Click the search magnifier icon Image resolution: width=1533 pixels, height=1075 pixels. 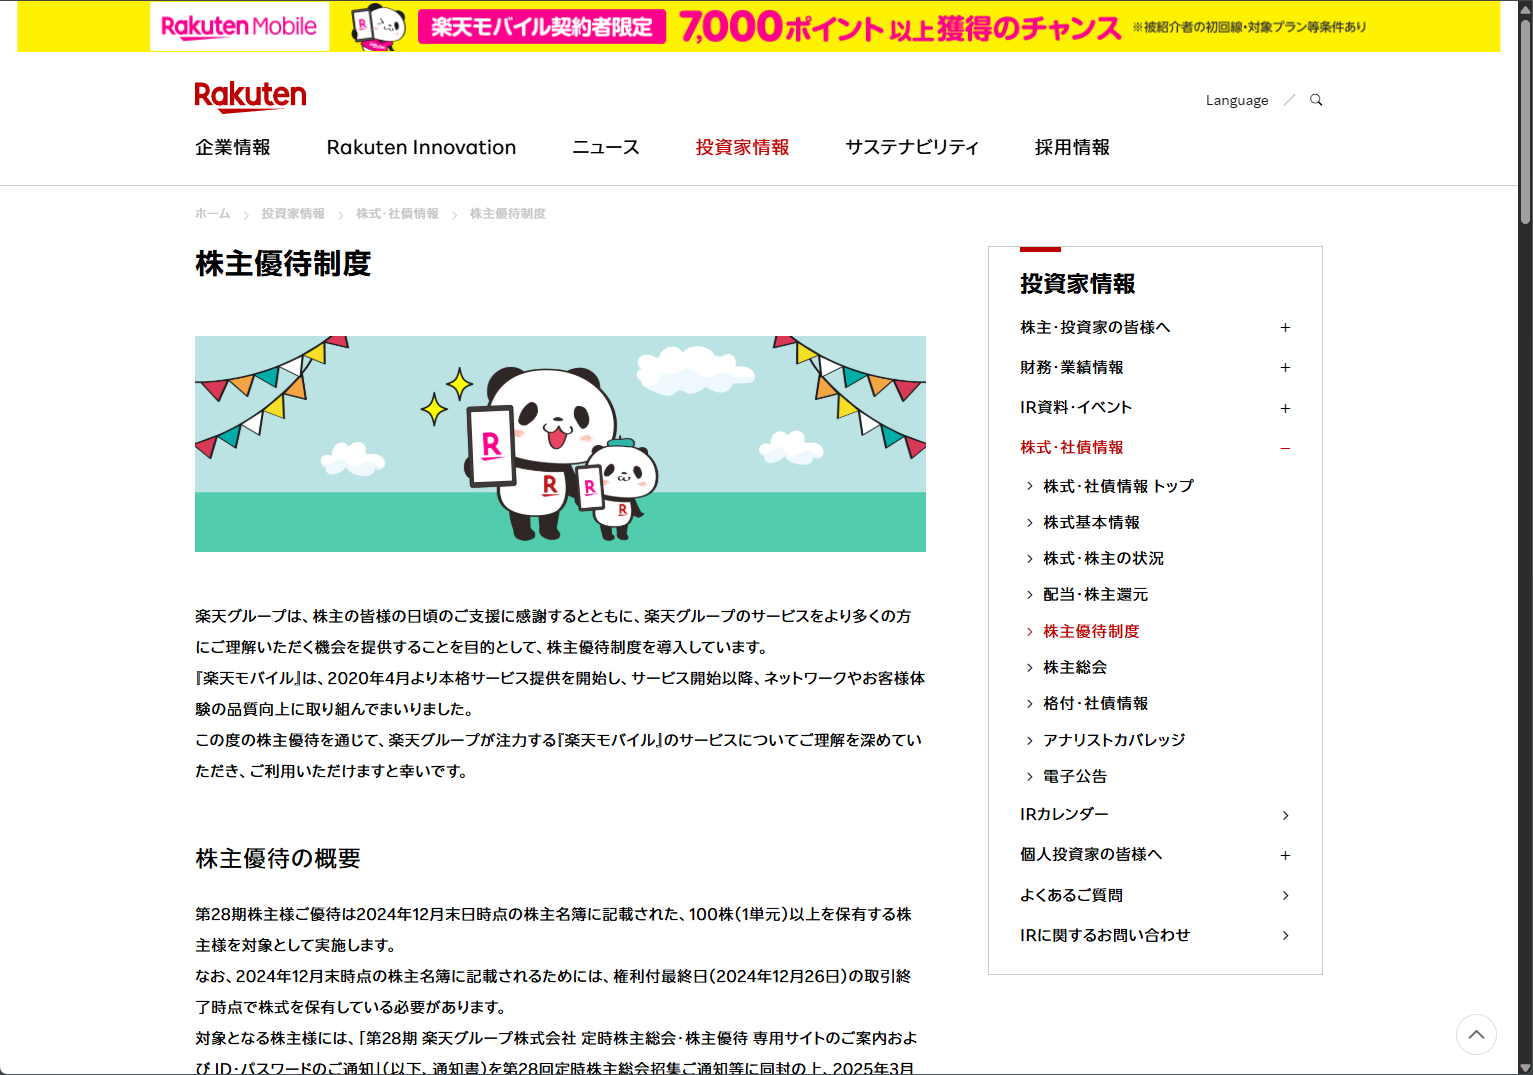[1316, 100]
